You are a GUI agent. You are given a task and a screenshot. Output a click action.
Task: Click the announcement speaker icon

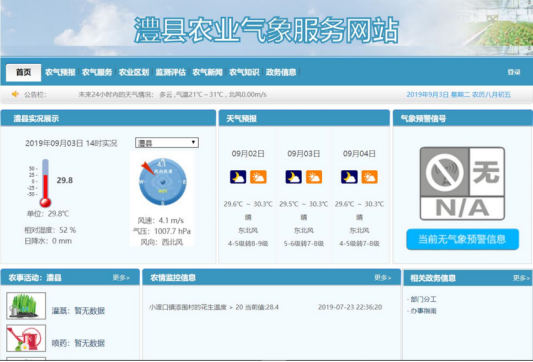click(15, 94)
